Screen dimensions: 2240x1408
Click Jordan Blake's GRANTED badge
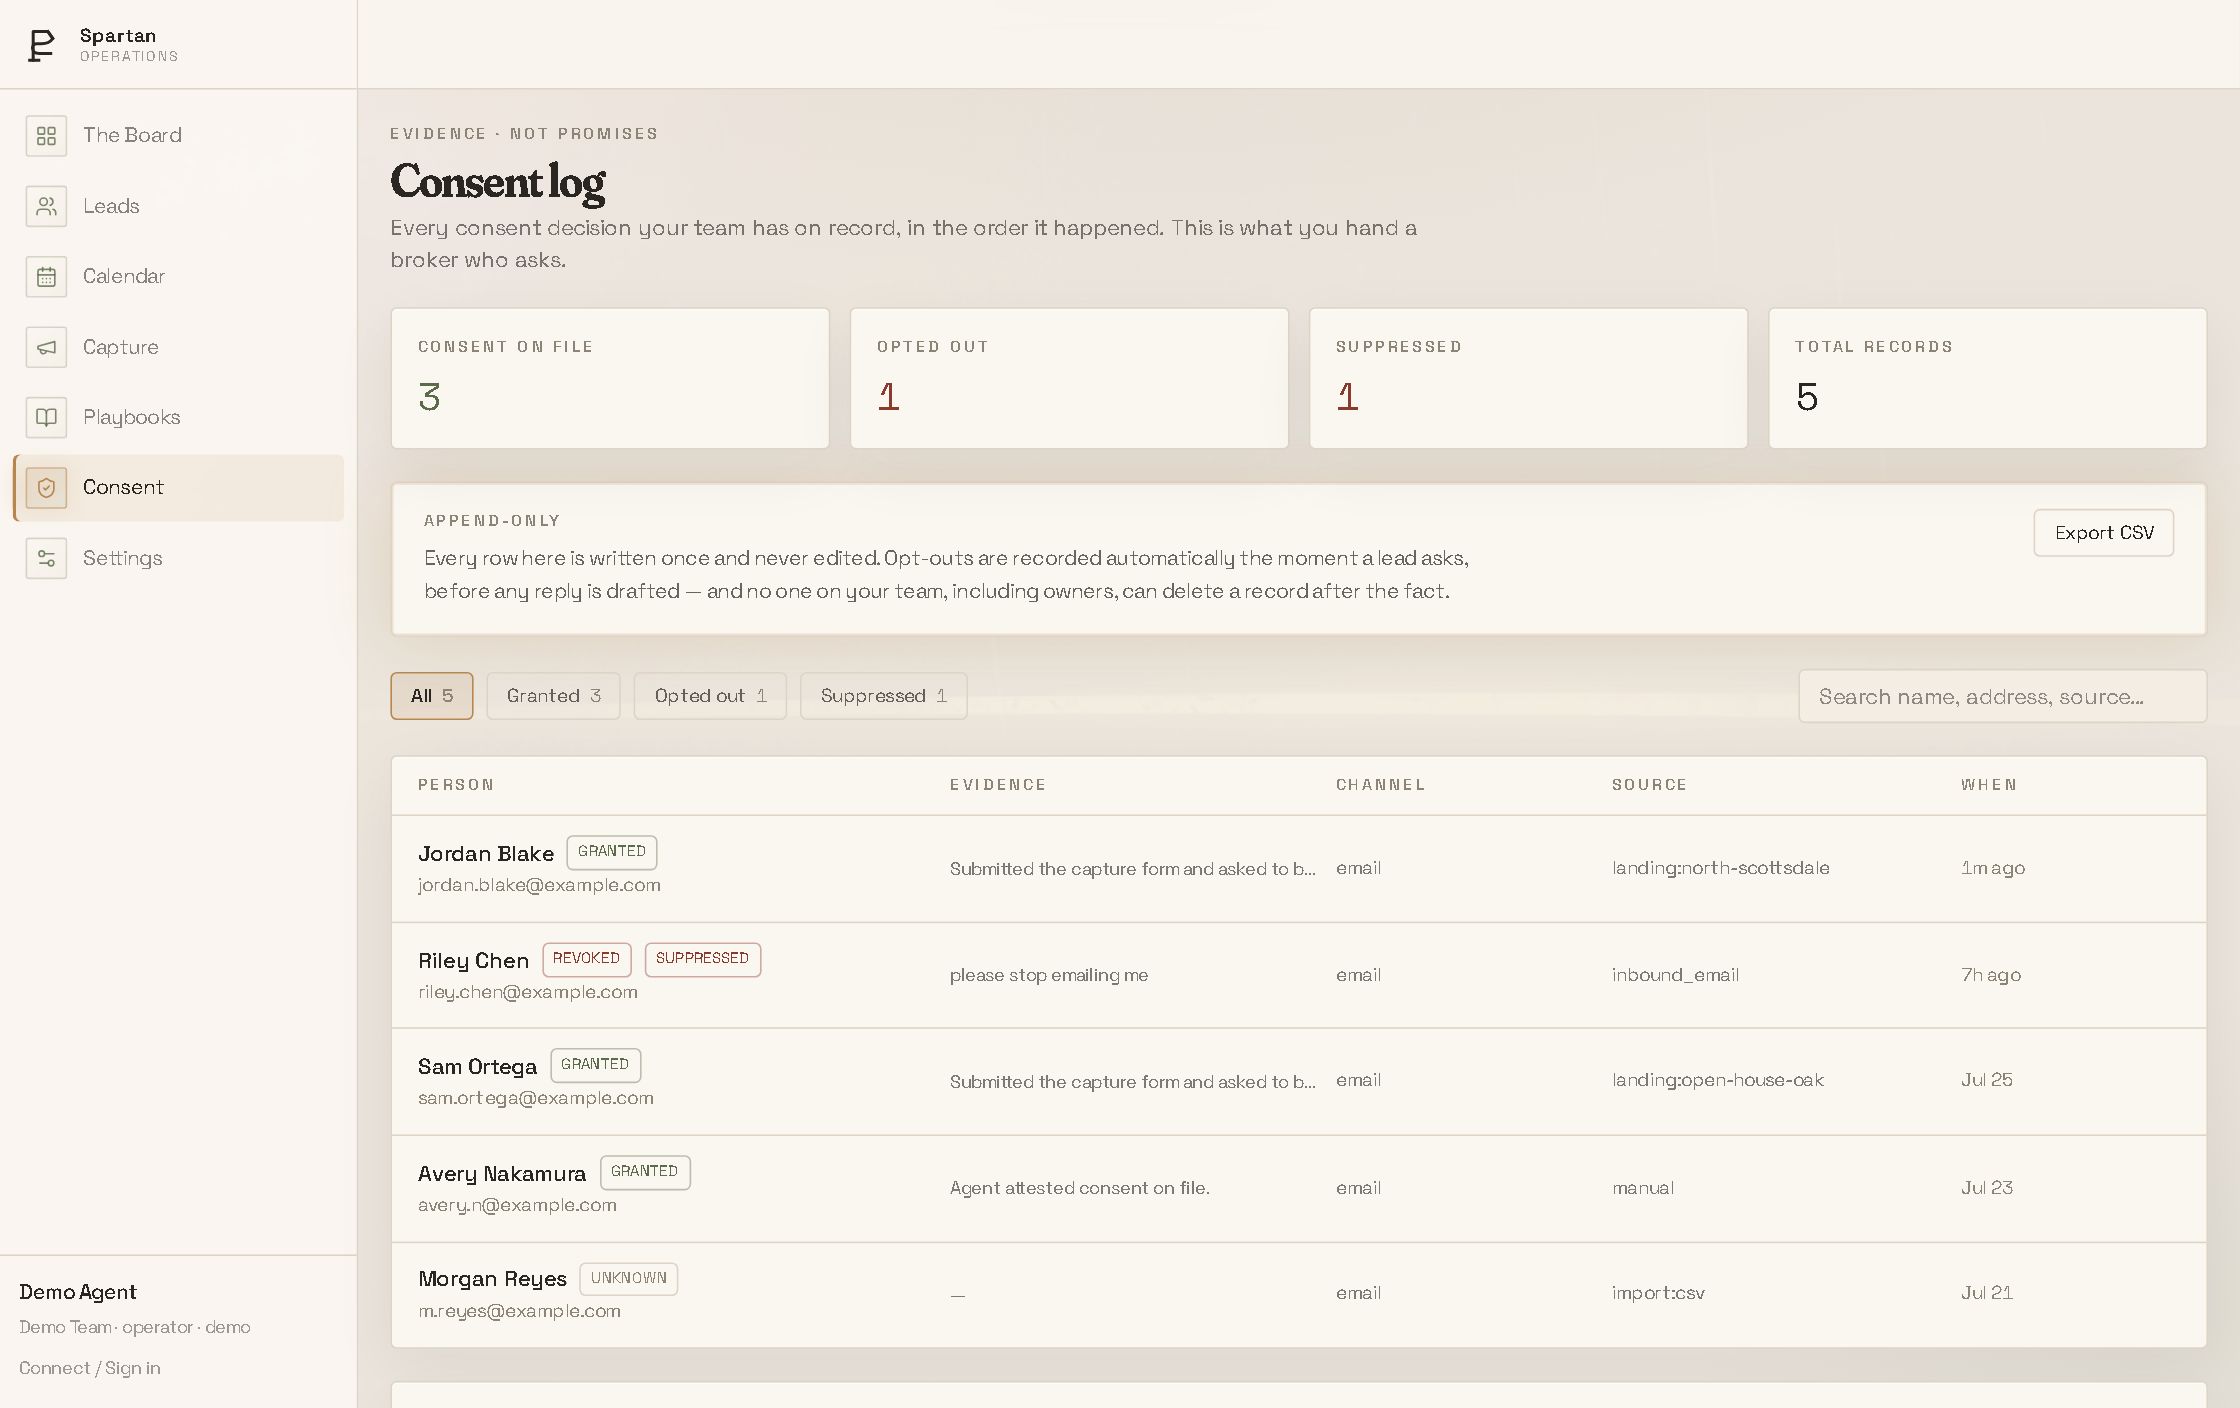612,852
